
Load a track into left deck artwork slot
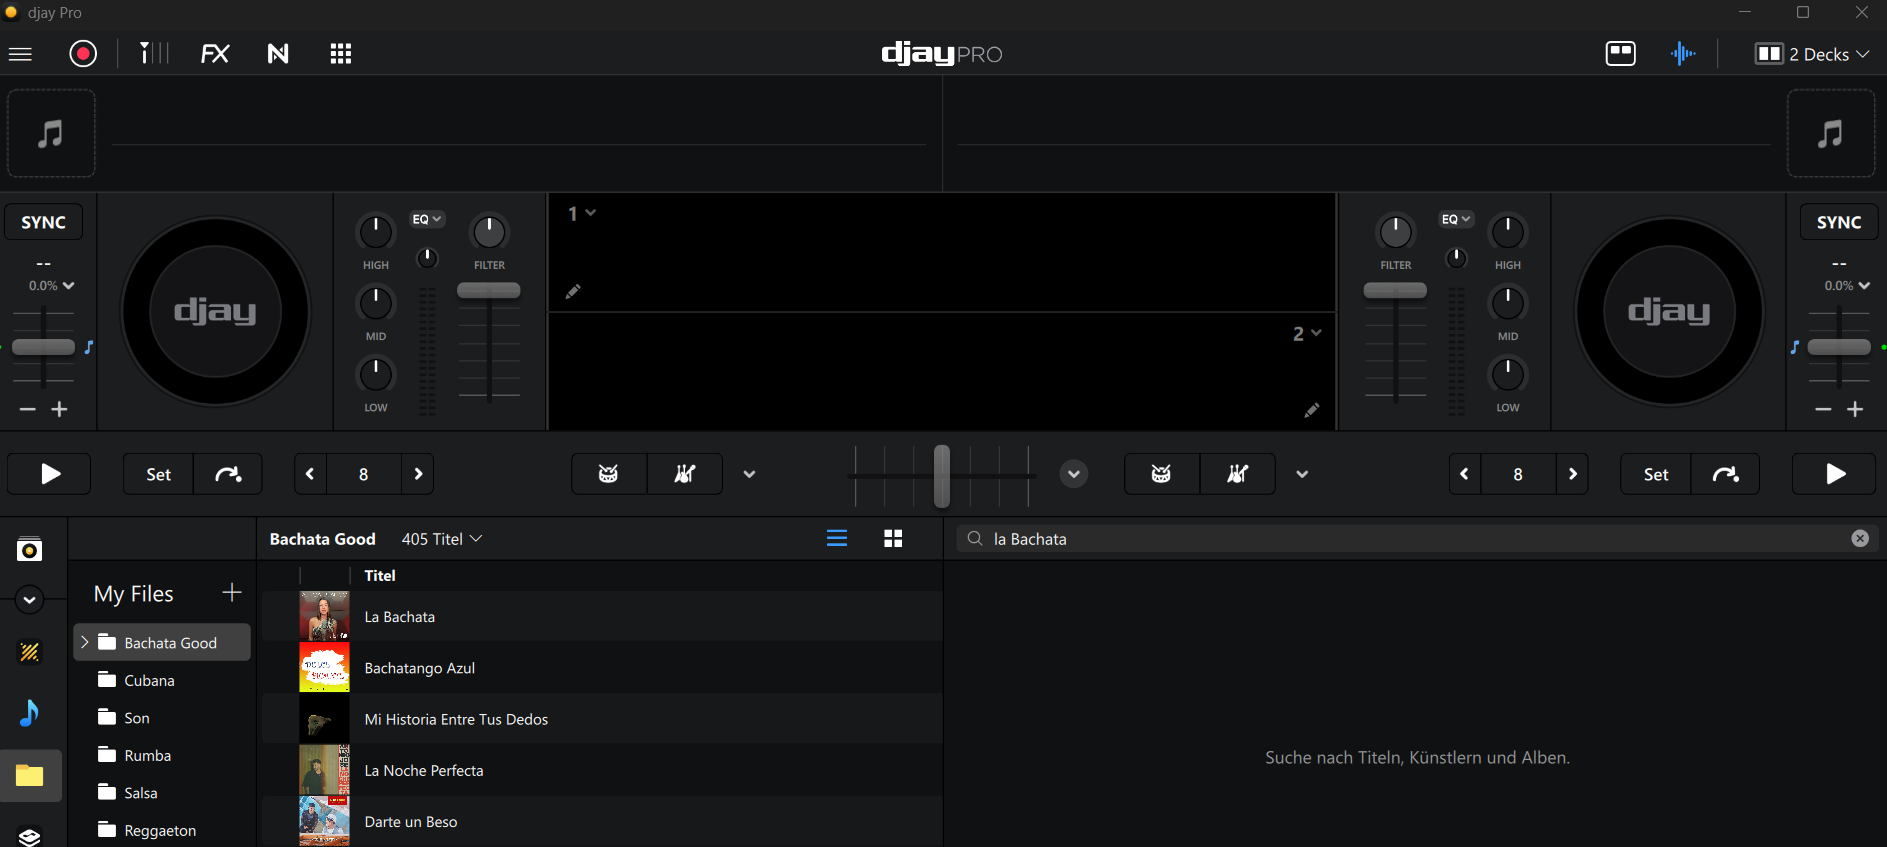coord(51,133)
